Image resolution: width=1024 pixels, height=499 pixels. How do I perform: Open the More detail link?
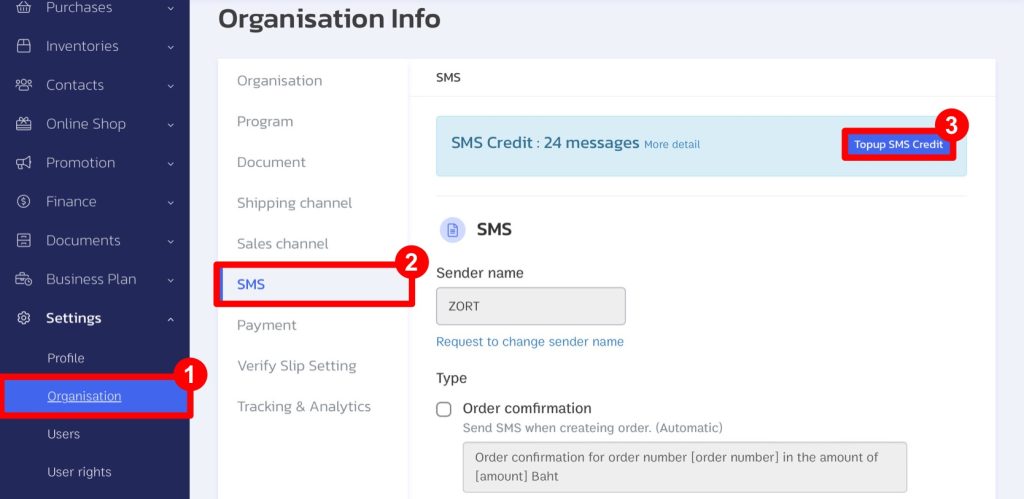pos(671,144)
